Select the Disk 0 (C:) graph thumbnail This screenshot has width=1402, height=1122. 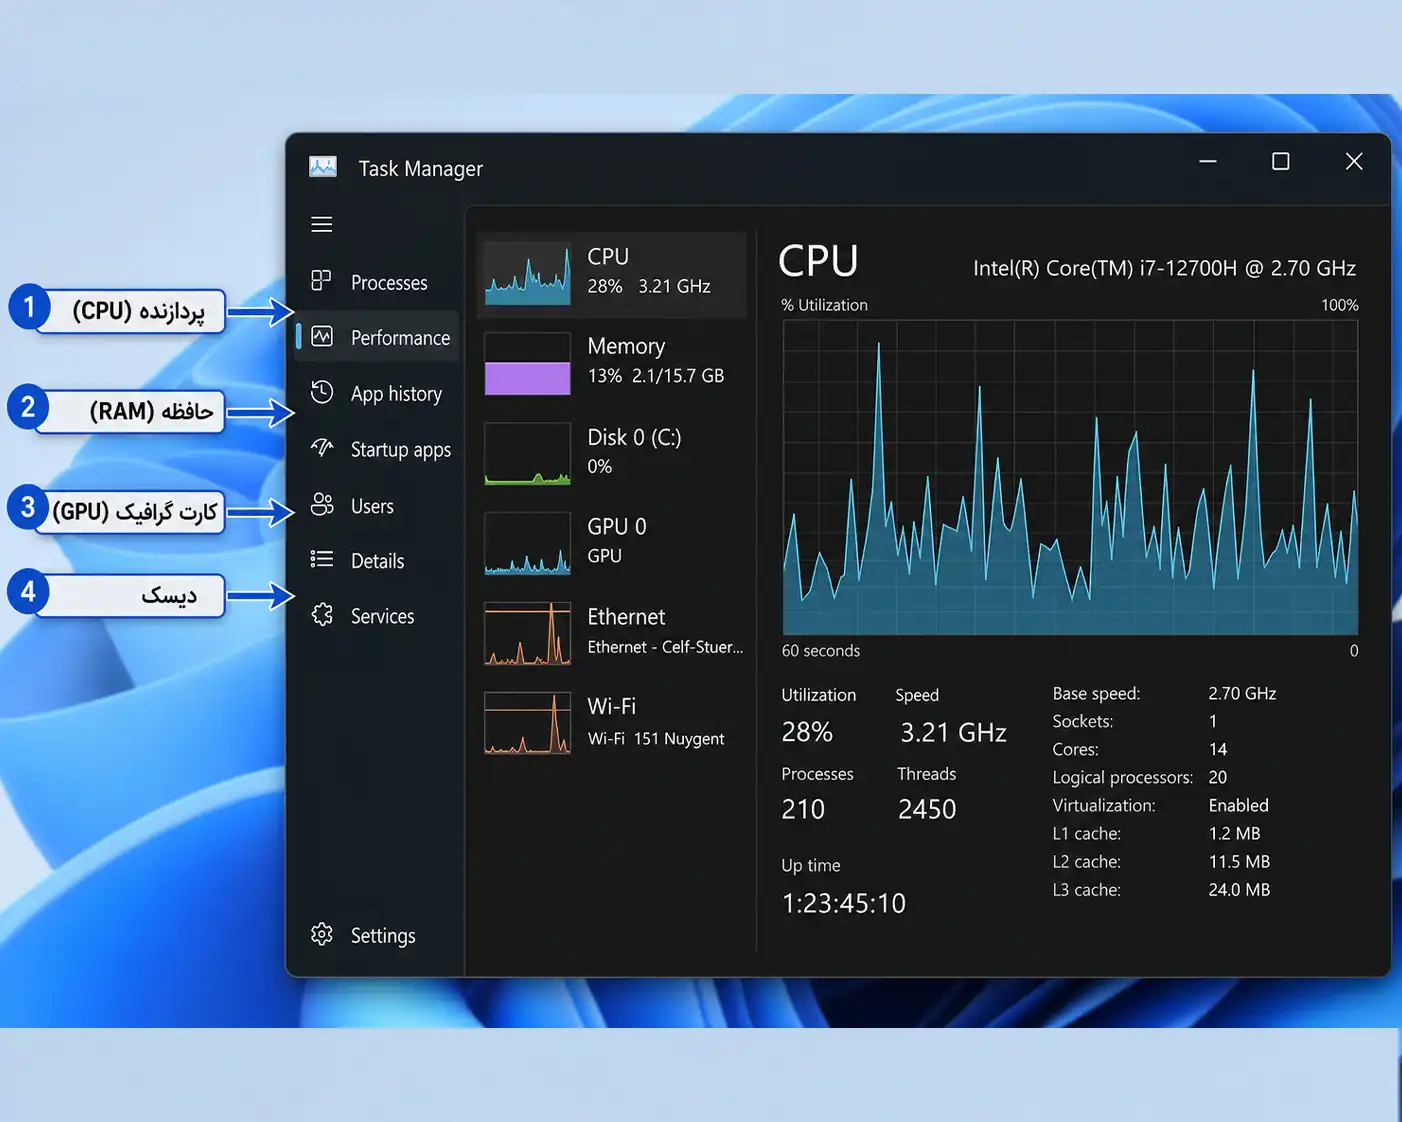click(528, 453)
